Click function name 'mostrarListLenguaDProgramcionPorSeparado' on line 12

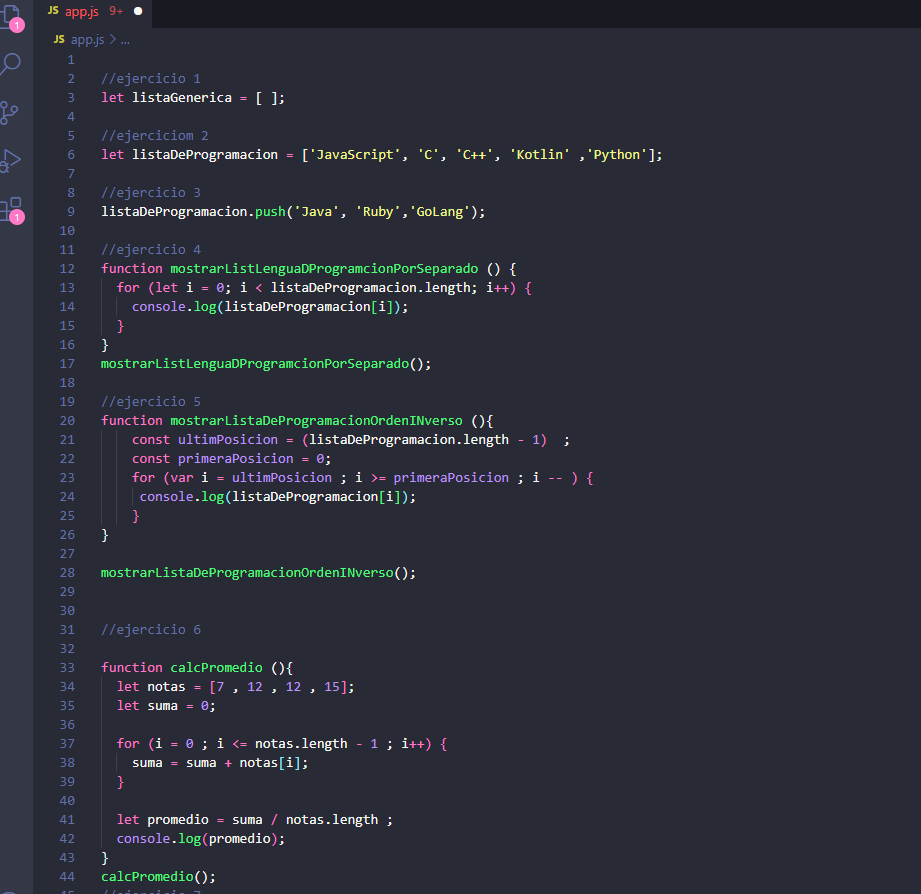coord(324,268)
